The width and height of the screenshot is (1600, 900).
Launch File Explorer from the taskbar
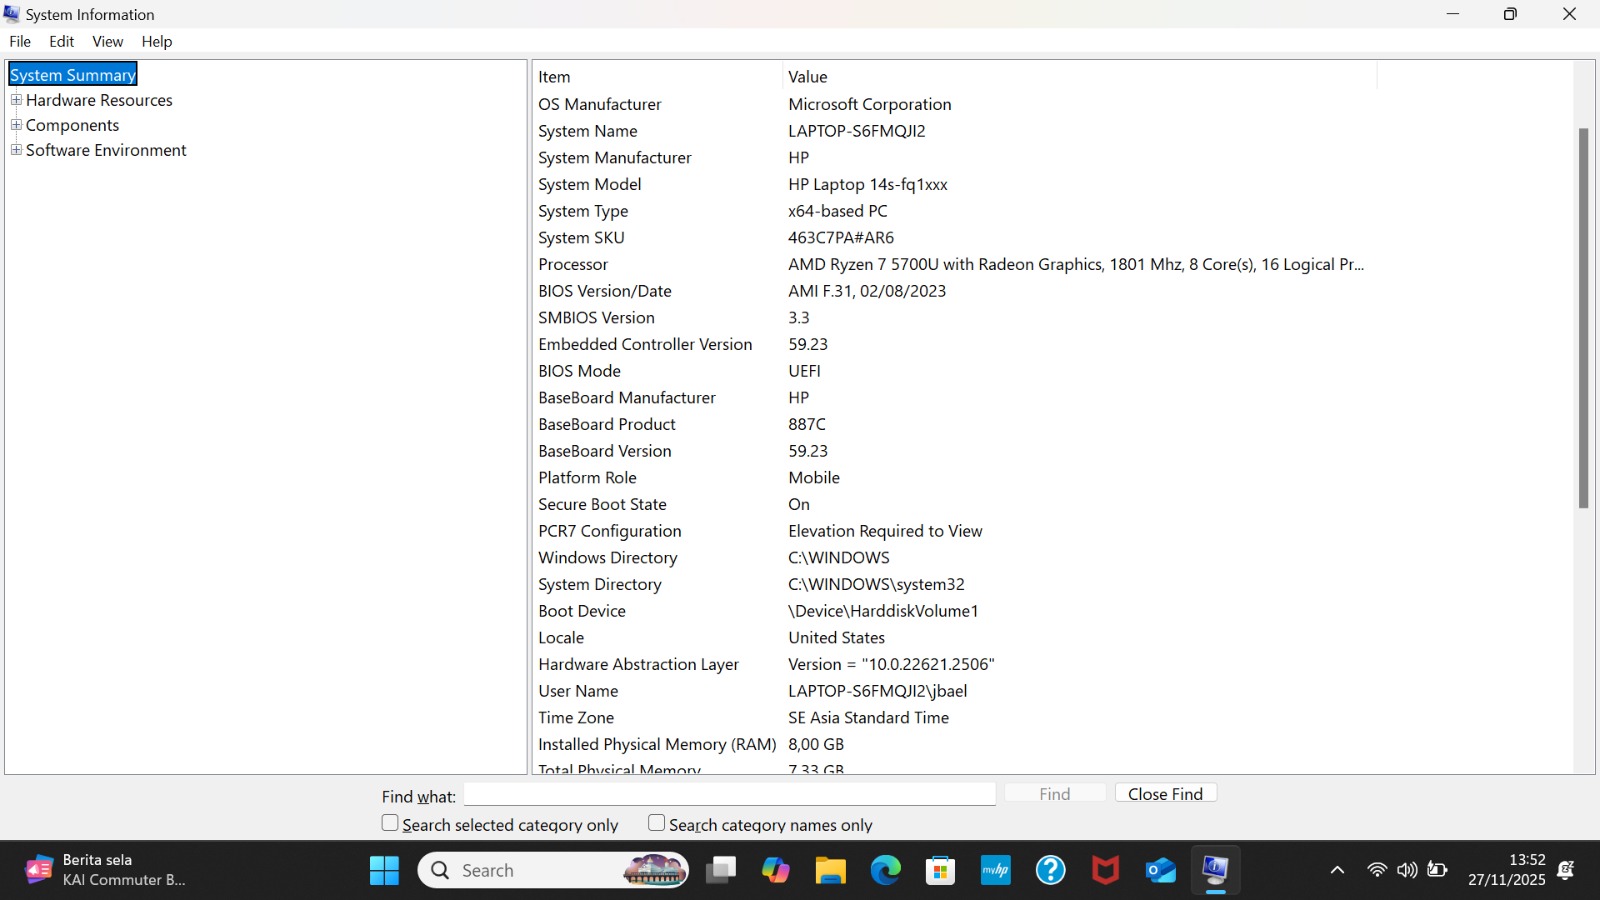pyautogui.click(x=830, y=870)
